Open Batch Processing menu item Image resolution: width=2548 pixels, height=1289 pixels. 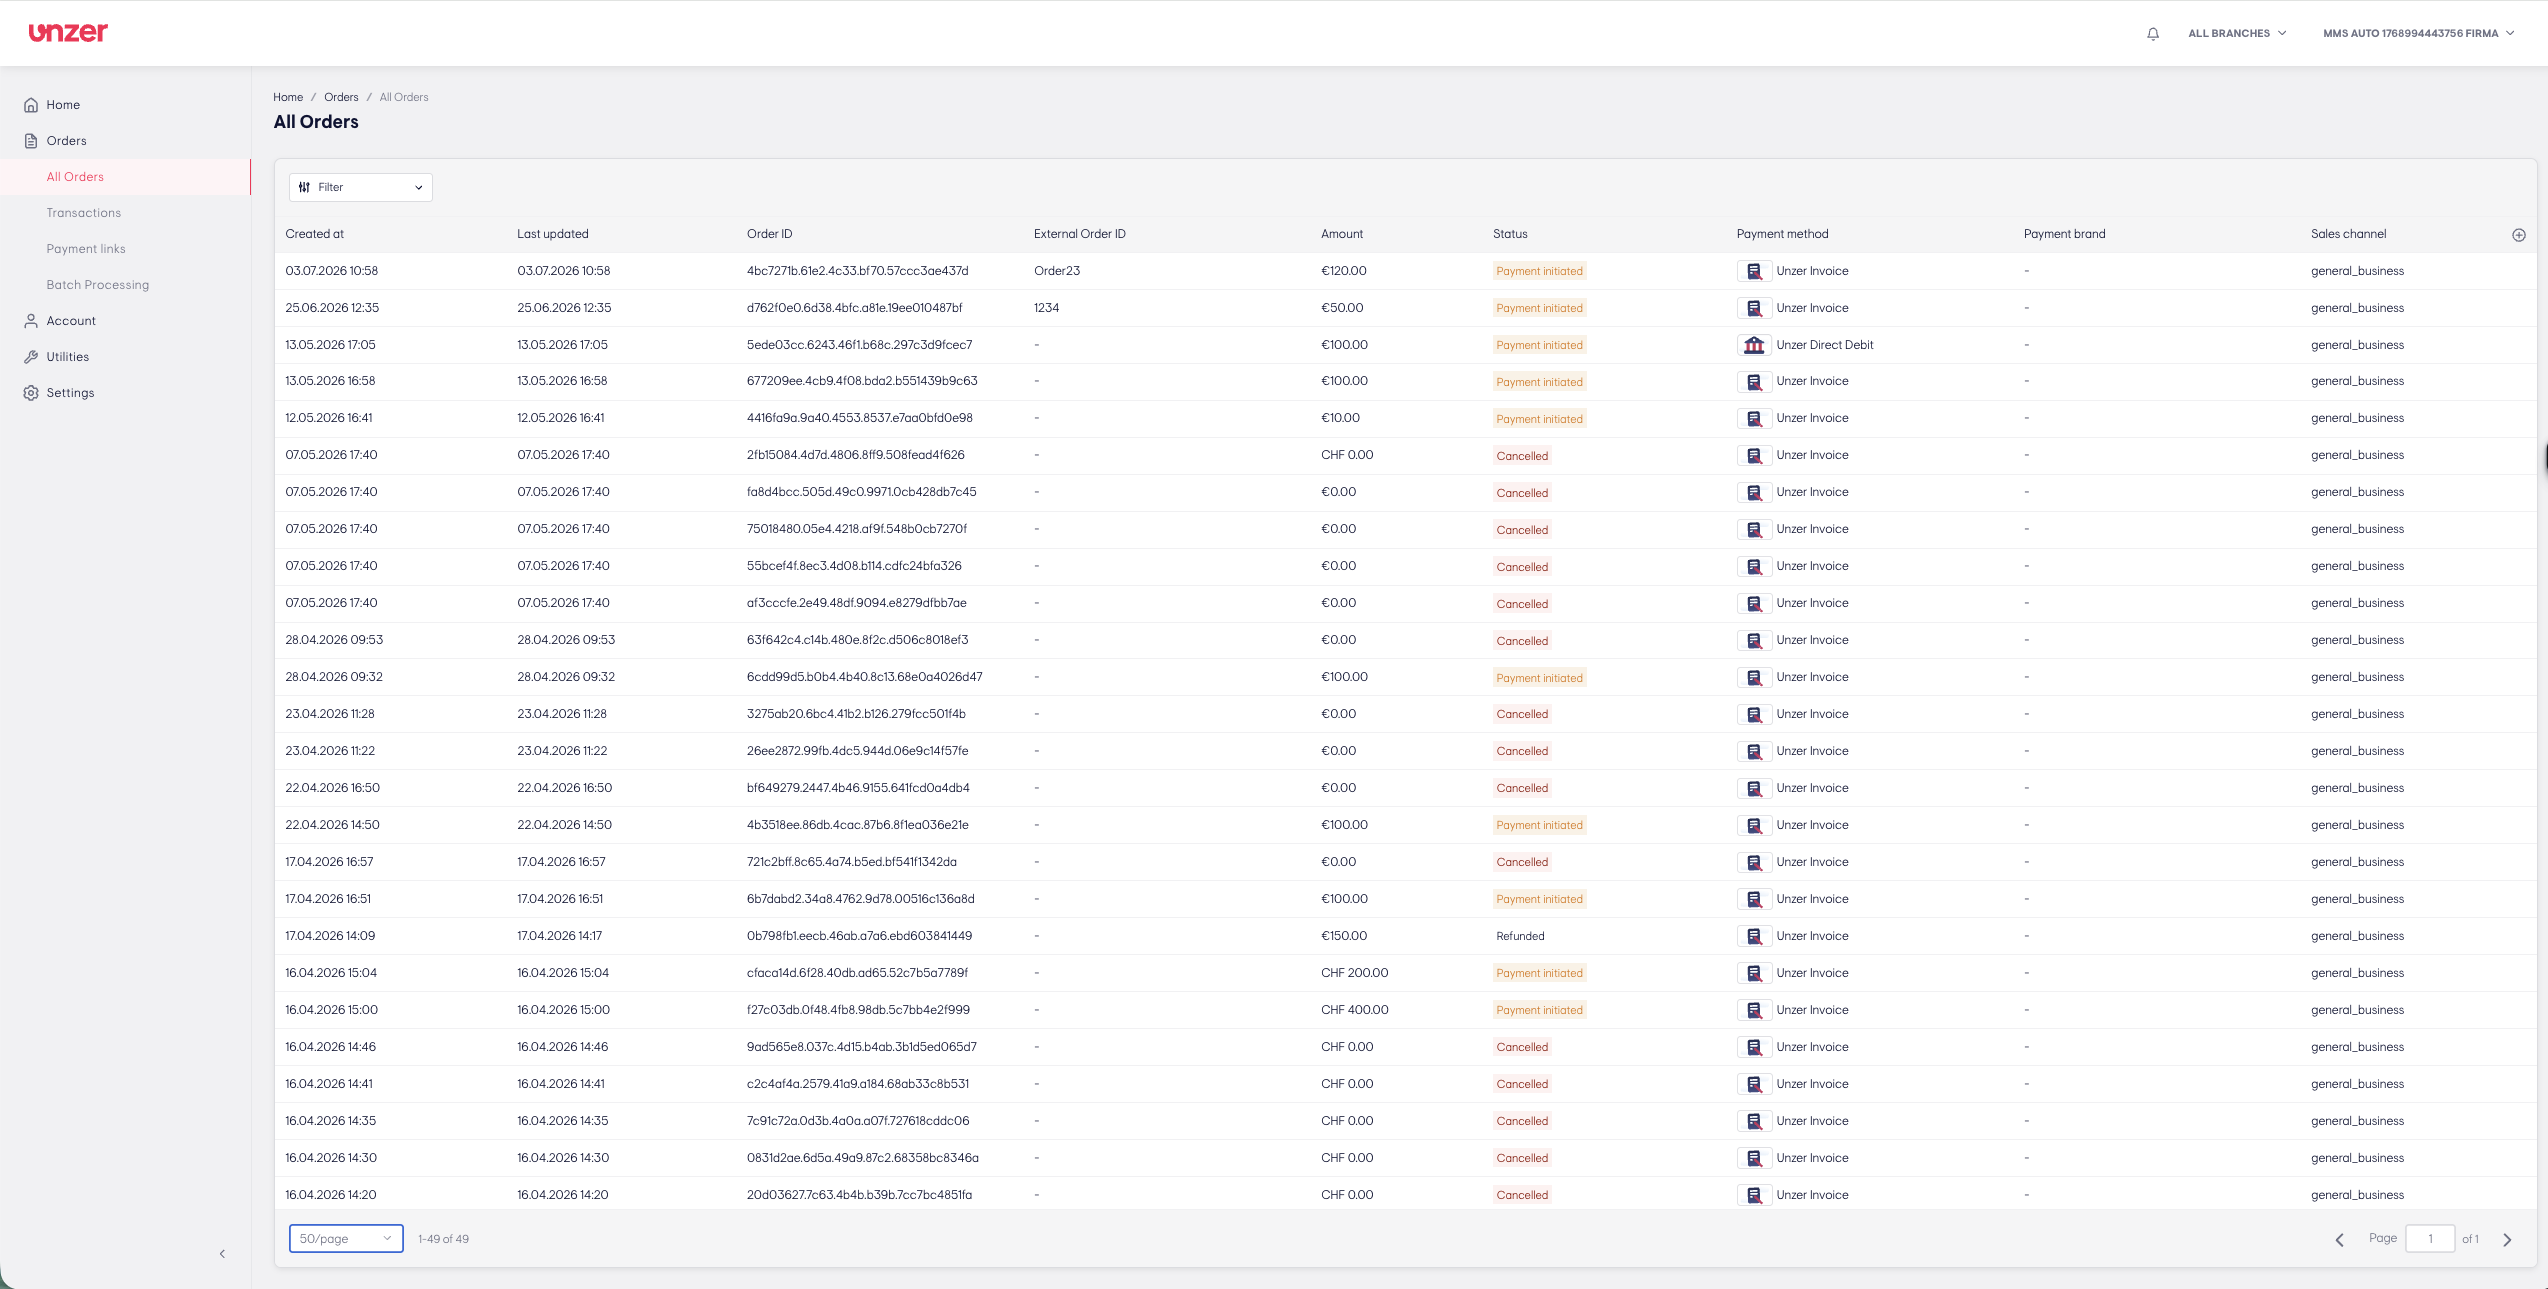98,285
